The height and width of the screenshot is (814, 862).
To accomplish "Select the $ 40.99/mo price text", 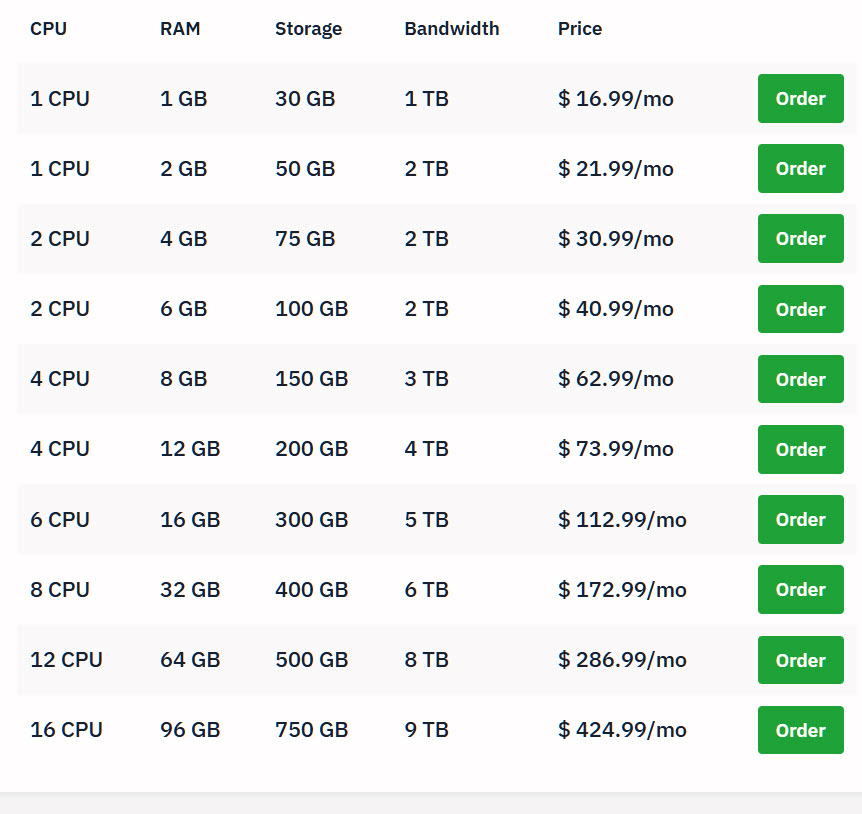I will point(616,309).
